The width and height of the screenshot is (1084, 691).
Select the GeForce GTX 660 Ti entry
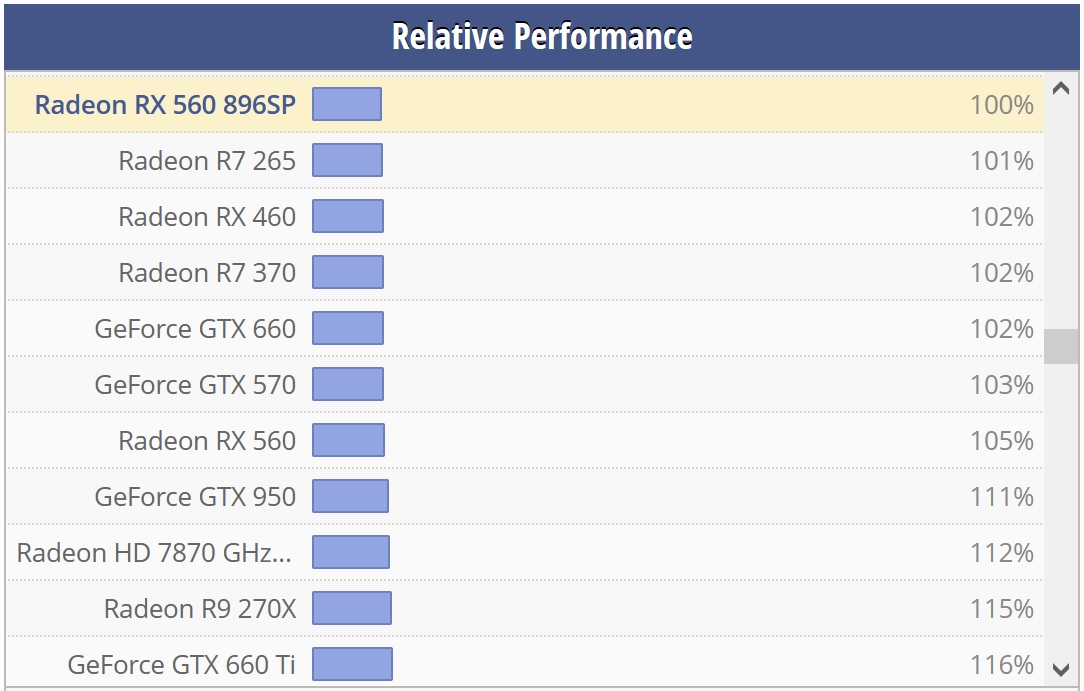(181, 664)
